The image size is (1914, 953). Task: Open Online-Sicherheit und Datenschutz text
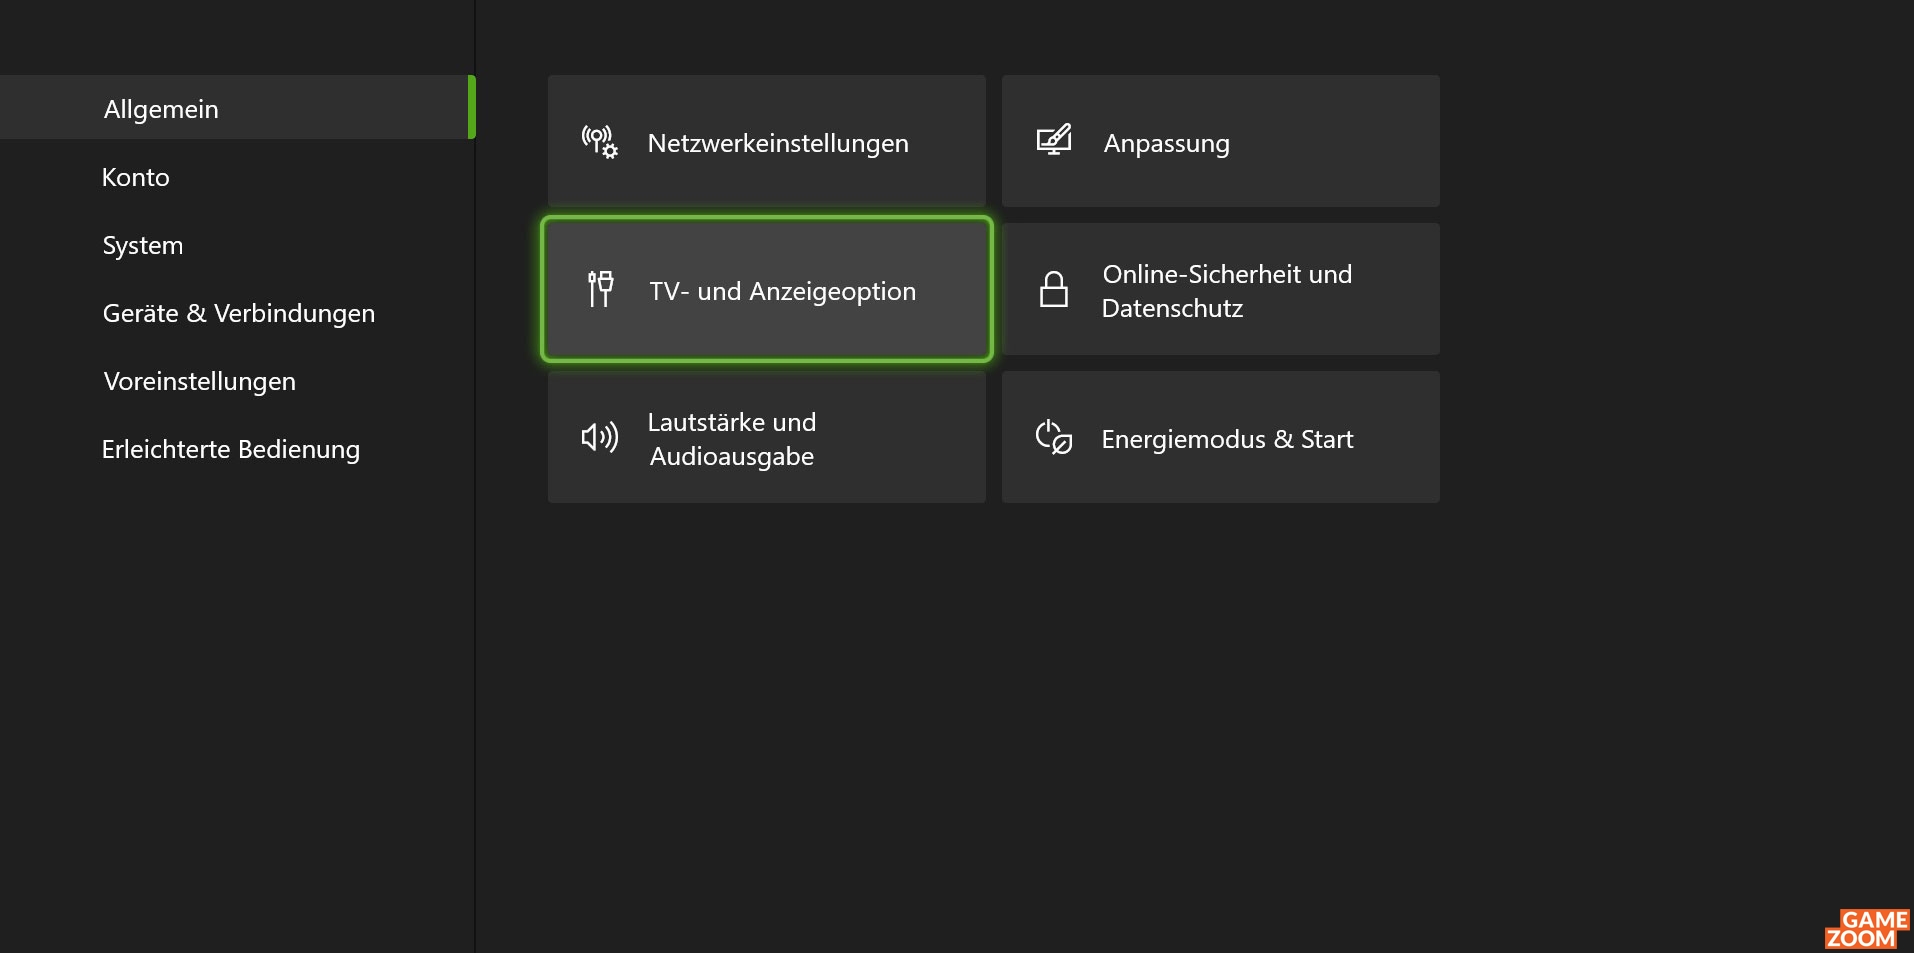pyautogui.click(x=1227, y=291)
